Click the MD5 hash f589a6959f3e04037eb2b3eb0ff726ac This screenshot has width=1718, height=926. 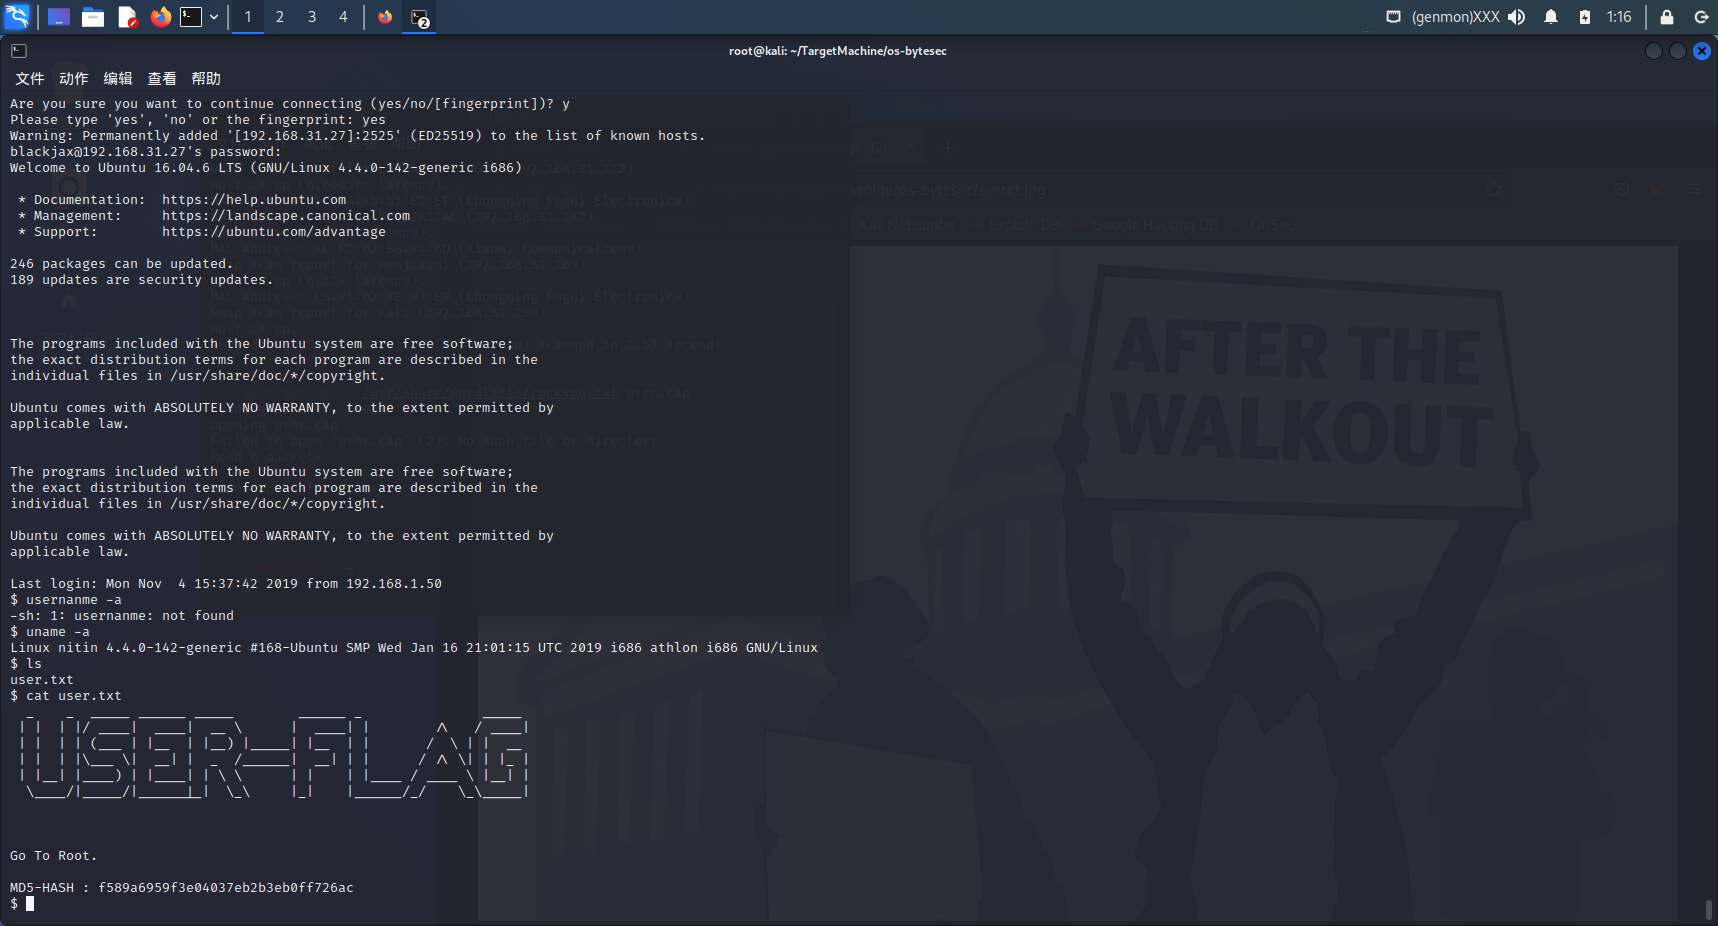pos(226,888)
